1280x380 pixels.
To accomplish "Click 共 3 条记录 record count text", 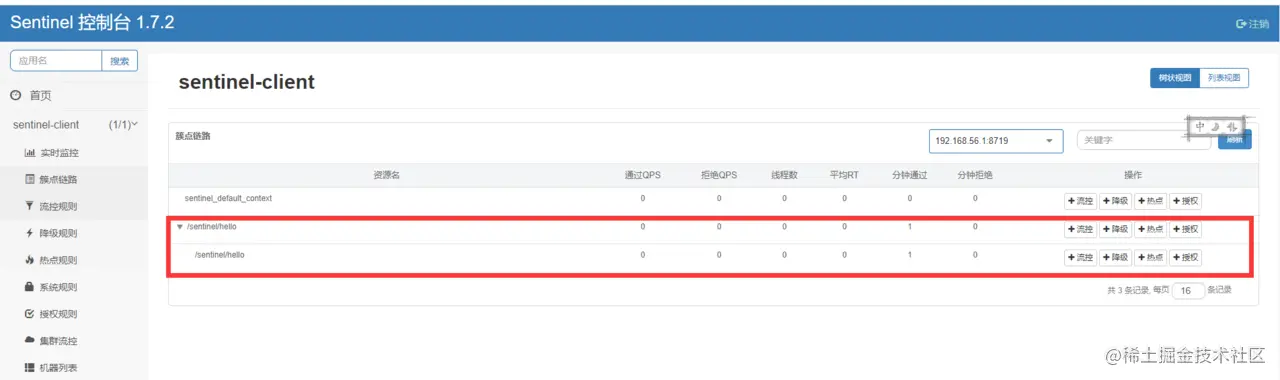I will (1128, 290).
